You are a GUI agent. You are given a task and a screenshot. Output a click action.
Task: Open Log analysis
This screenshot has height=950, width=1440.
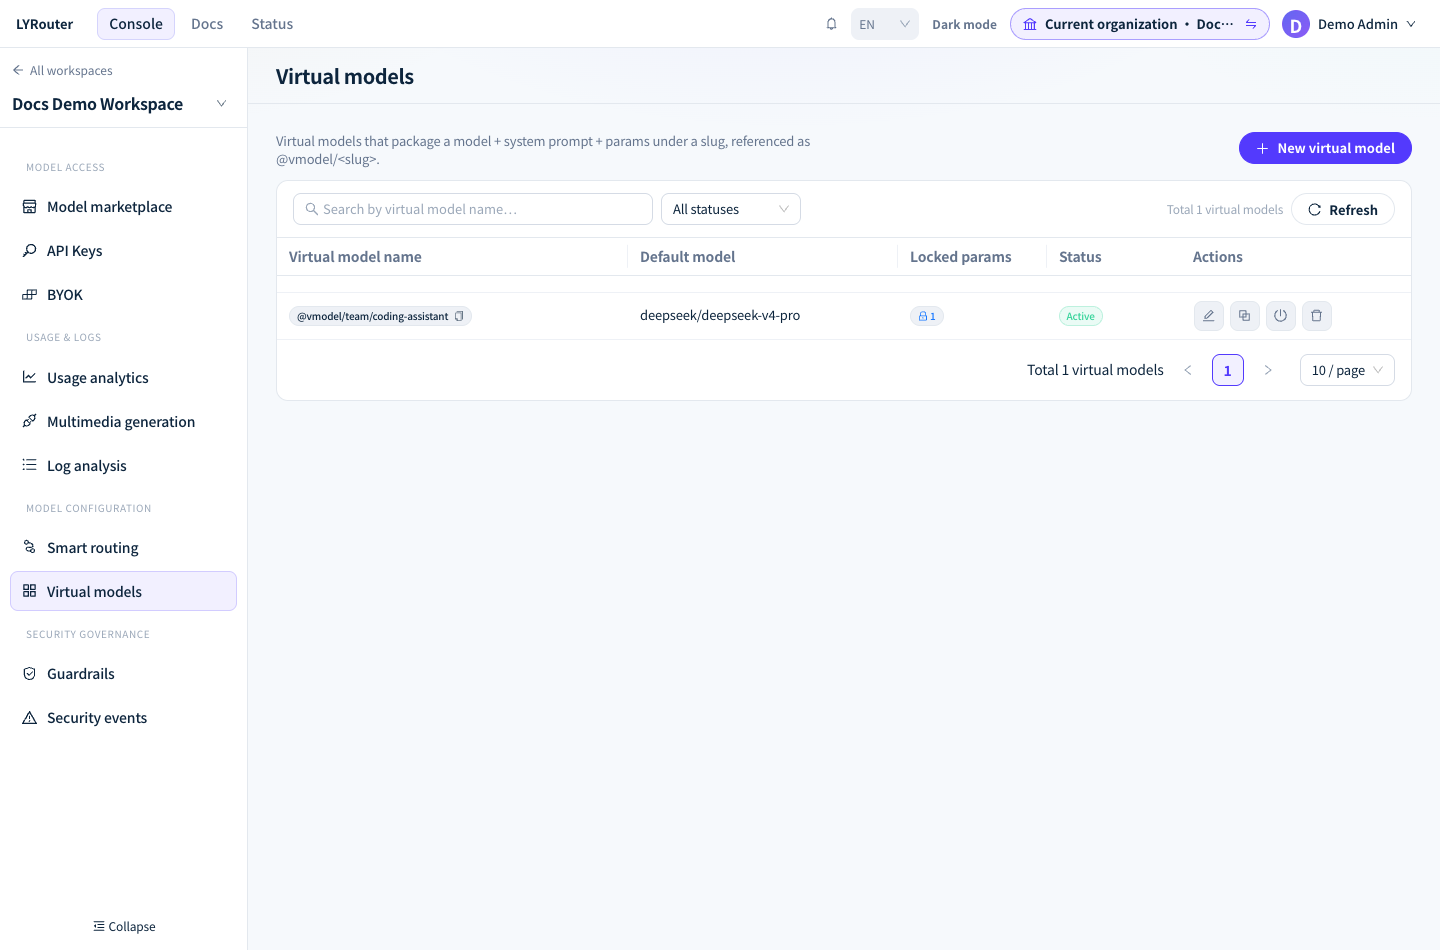click(x=123, y=466)
